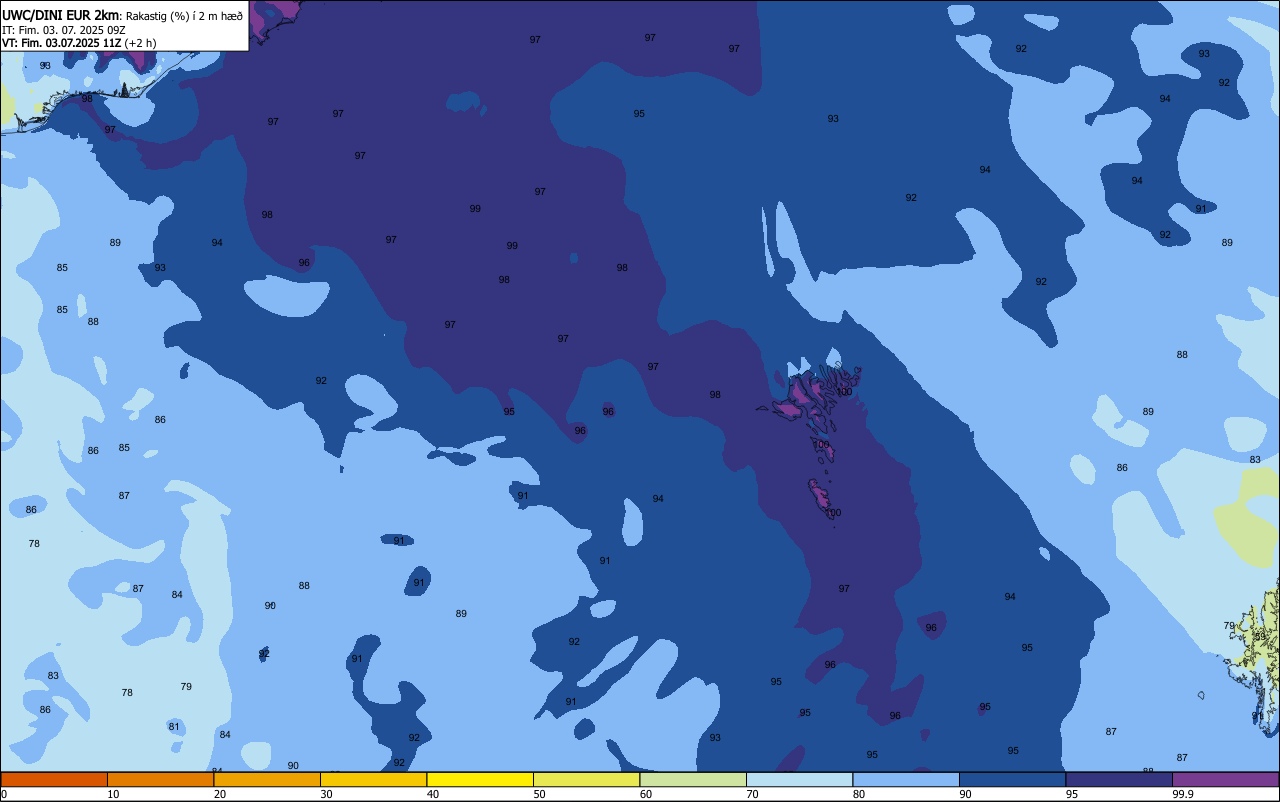Select the "20" legend scale label
1280x802 pixels.
coord(220,794)
